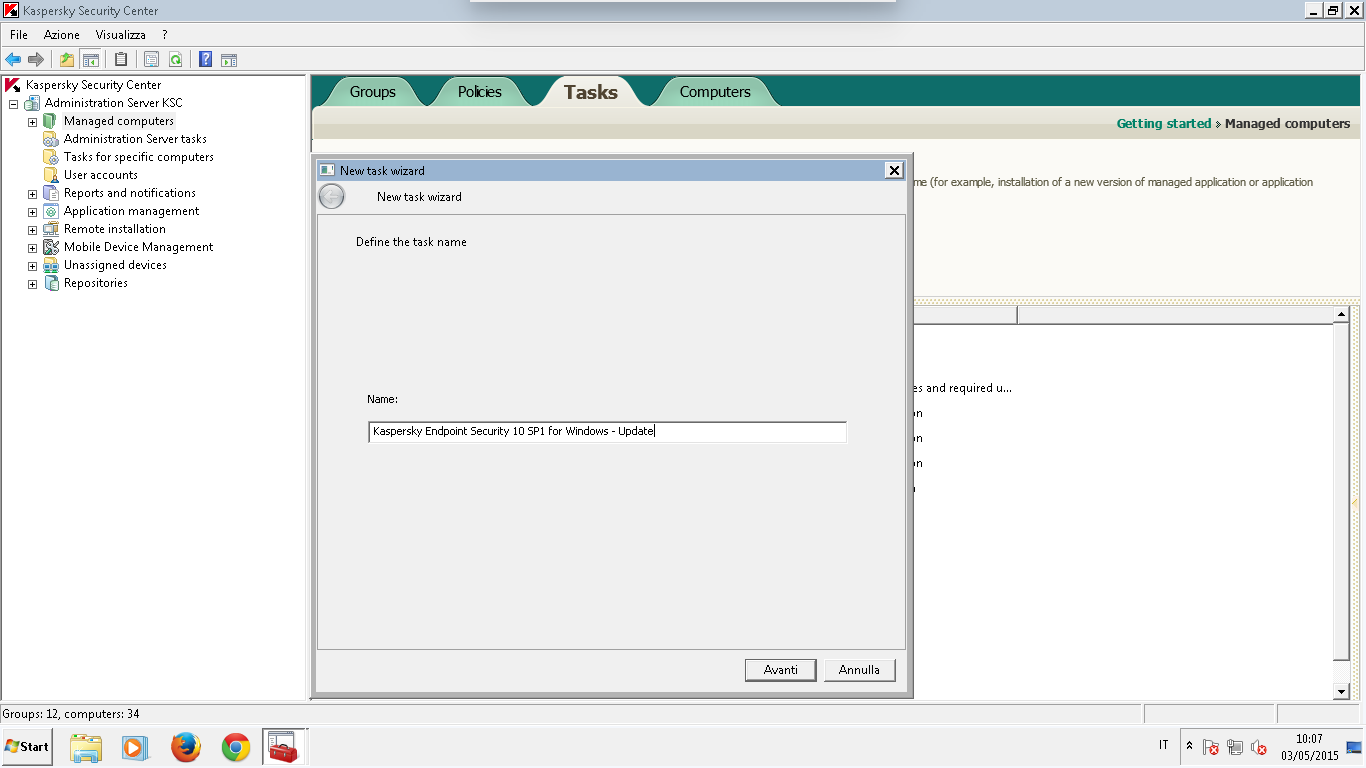Viewport: 1366px width, 768px height.
Task: Click the Reports and notifications document icon
Action: coord(51,193)
